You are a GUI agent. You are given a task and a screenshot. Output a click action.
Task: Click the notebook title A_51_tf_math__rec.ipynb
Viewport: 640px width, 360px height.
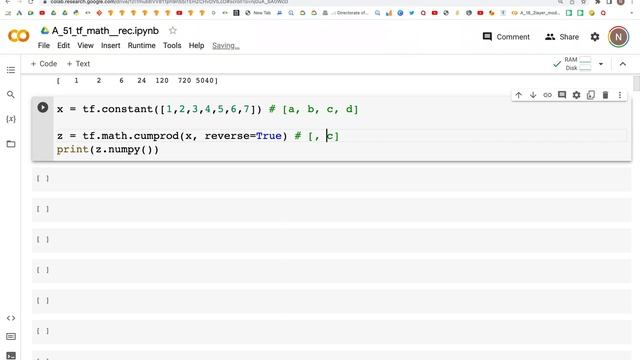click(x=105, y=31)
